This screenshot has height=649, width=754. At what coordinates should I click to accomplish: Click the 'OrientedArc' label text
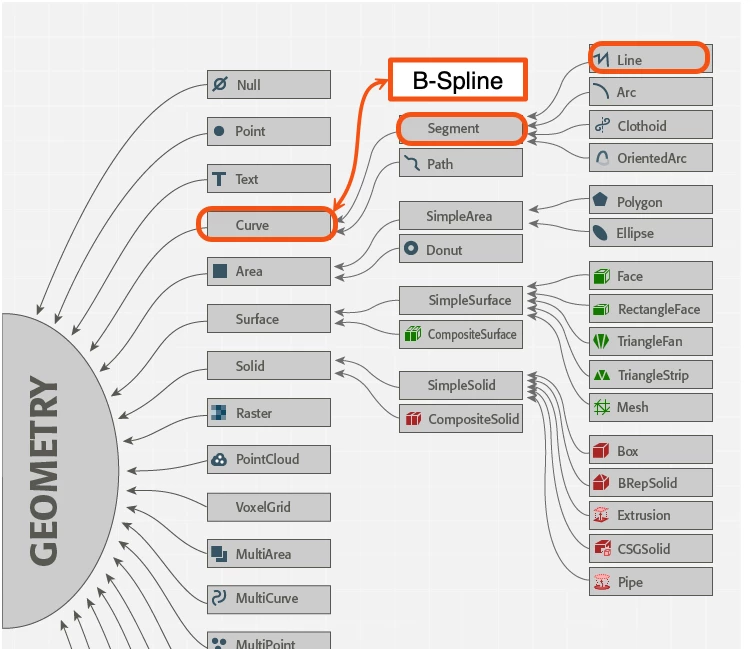tap(652, 158)
